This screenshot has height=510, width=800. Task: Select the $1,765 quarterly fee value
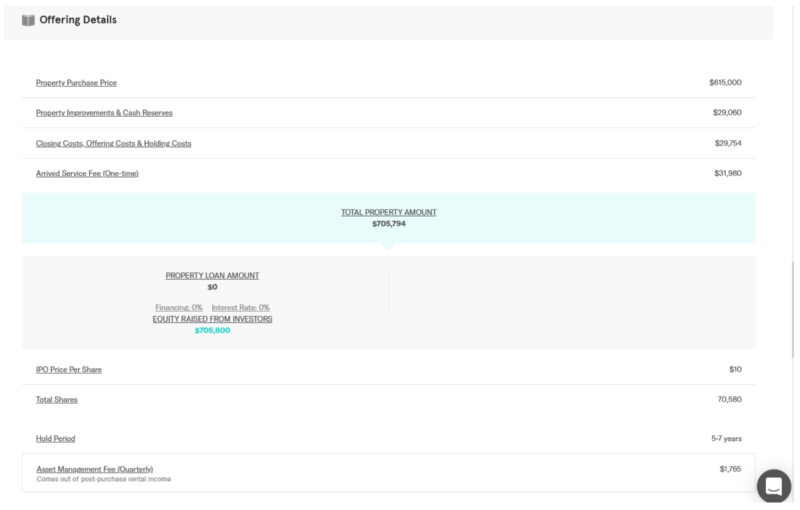tap(730, 469)
